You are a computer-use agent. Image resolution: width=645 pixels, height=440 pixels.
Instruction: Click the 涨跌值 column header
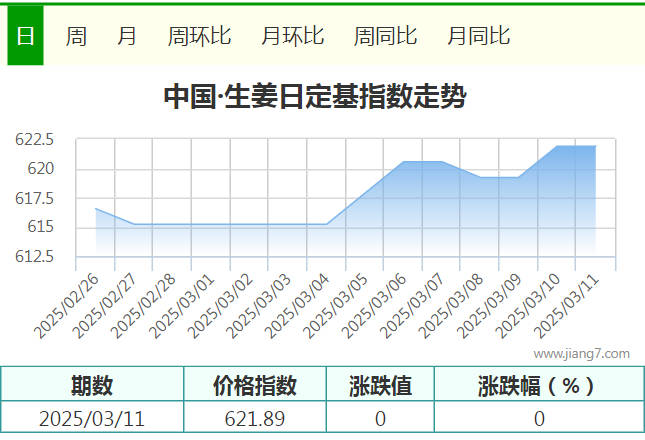tap(380, 385)
